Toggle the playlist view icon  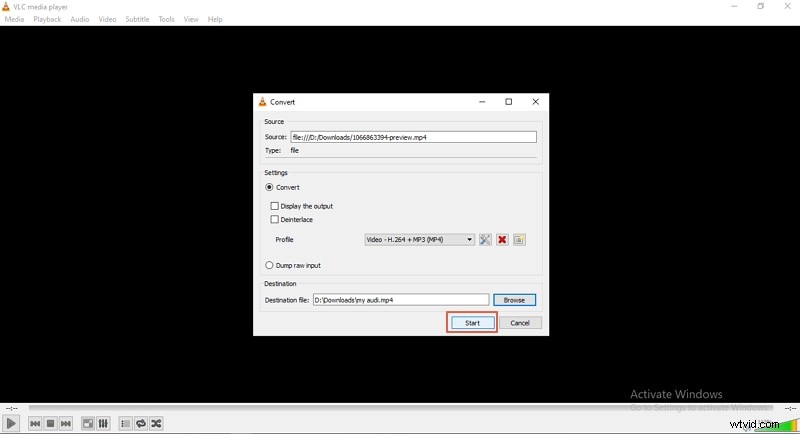125,423
